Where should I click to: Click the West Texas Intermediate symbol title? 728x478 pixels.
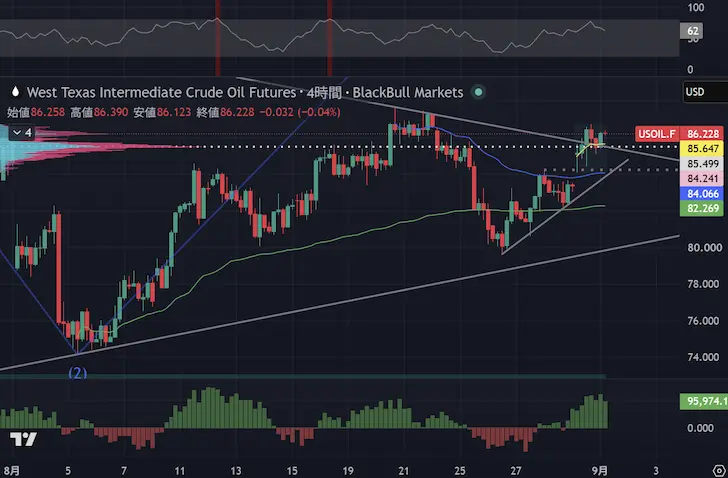161,92
